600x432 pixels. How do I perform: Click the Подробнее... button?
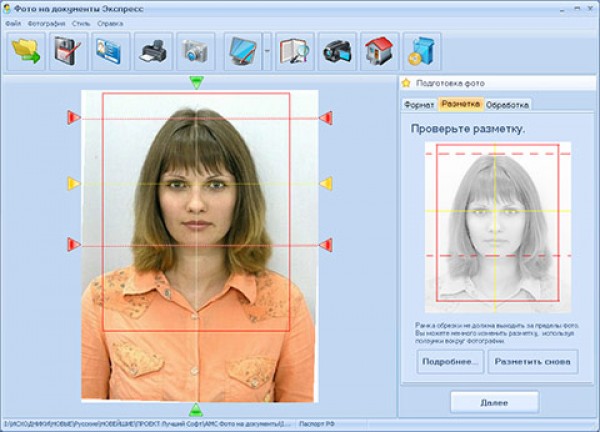451,361
